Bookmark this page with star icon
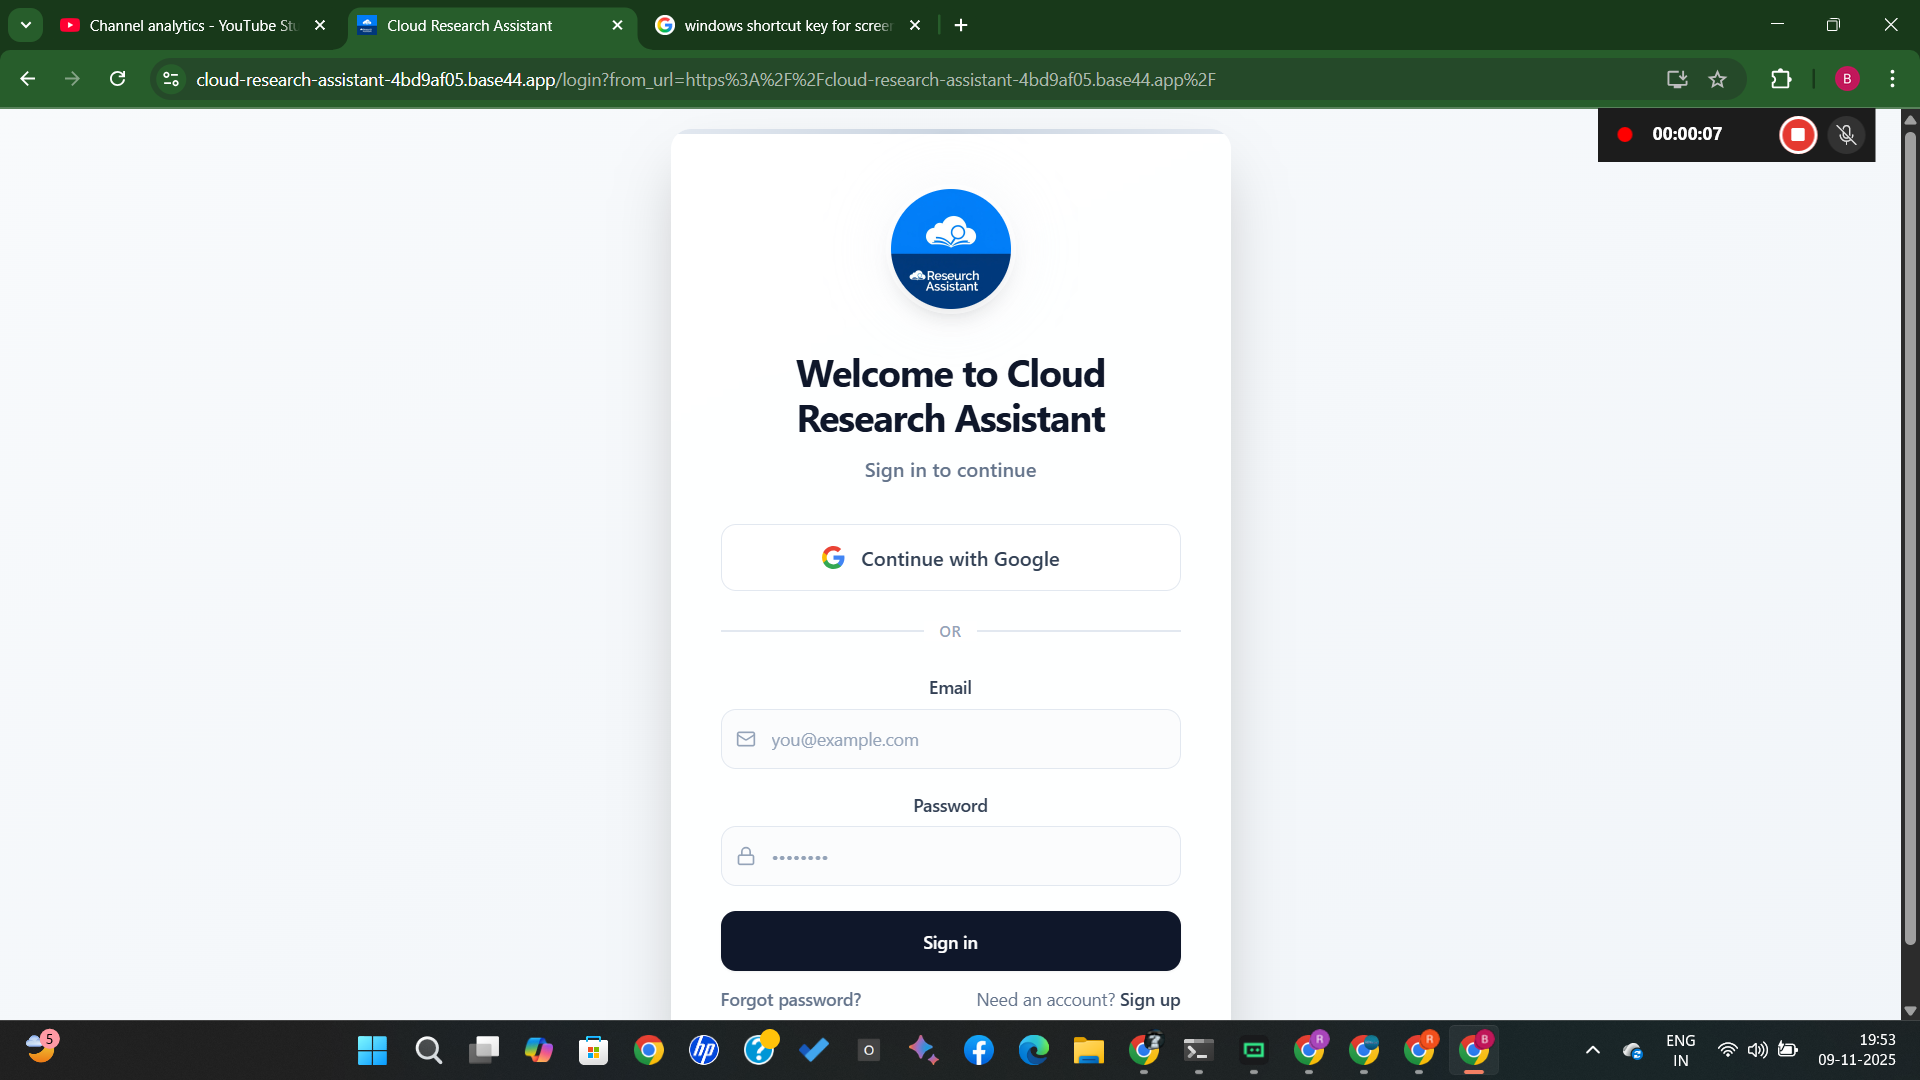The image size is (1920, 1080). click(x=1717, y=79)
